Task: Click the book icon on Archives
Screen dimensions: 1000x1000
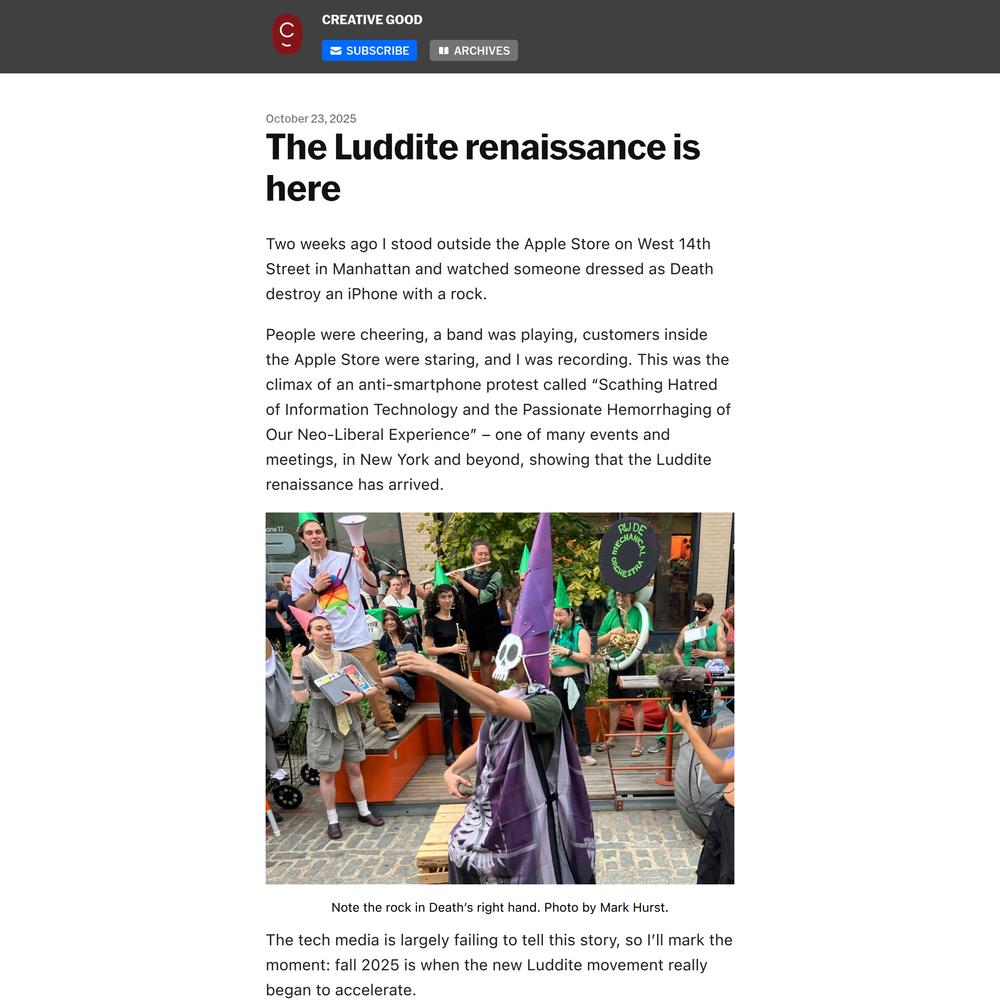Action: click(443, 51)
